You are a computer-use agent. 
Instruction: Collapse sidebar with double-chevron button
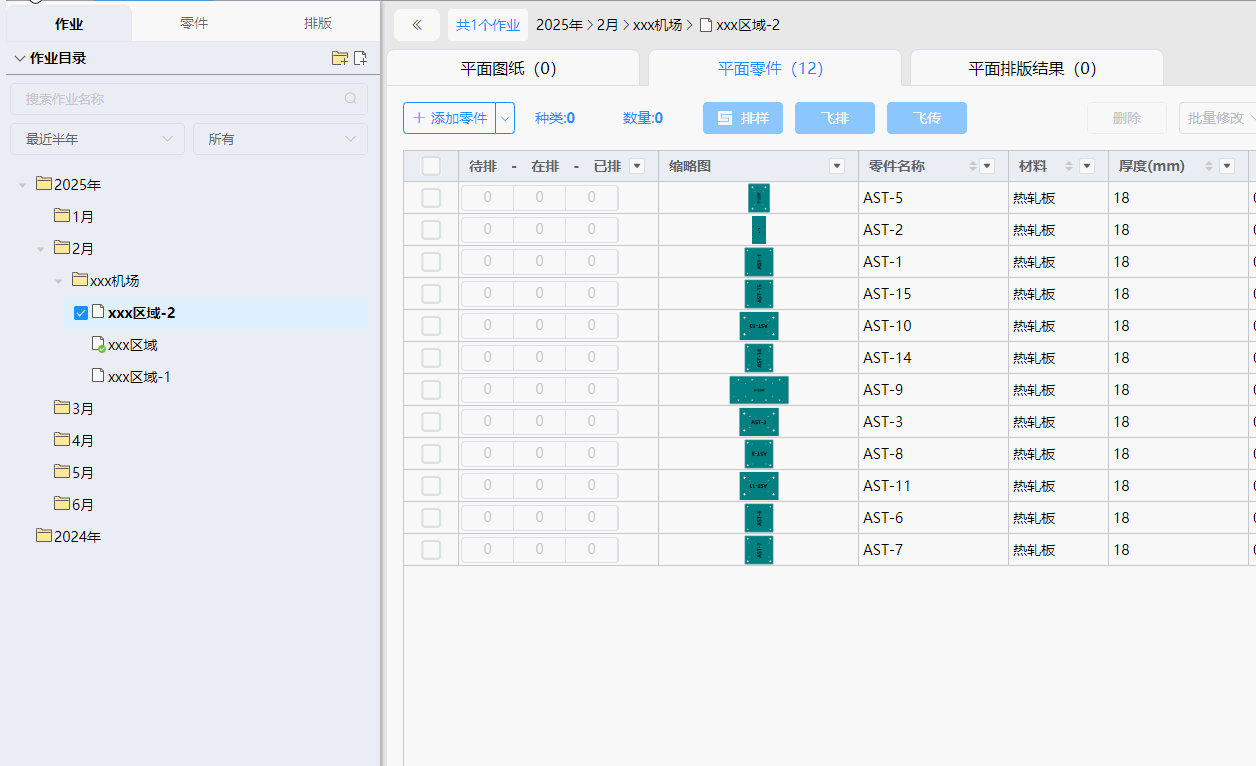(417, 25)
